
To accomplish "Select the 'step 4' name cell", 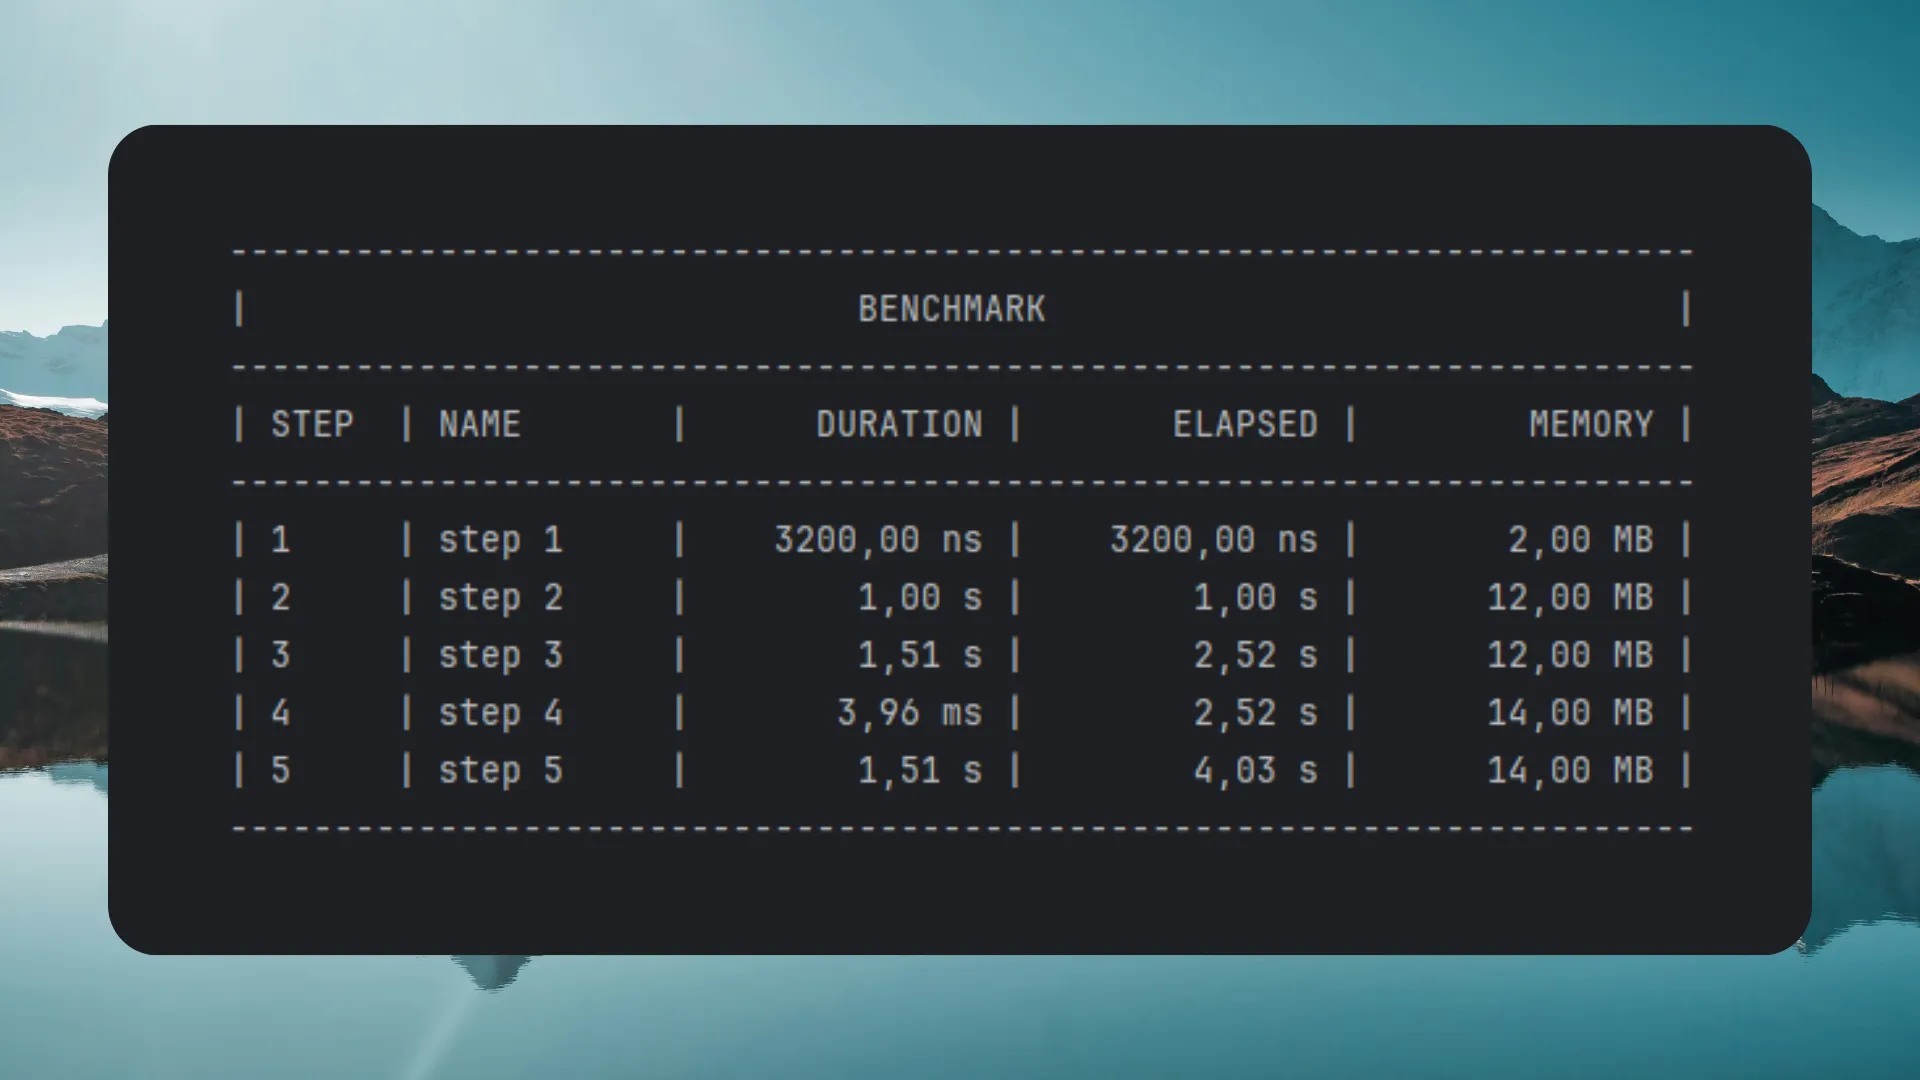I will tap(500, 713).
